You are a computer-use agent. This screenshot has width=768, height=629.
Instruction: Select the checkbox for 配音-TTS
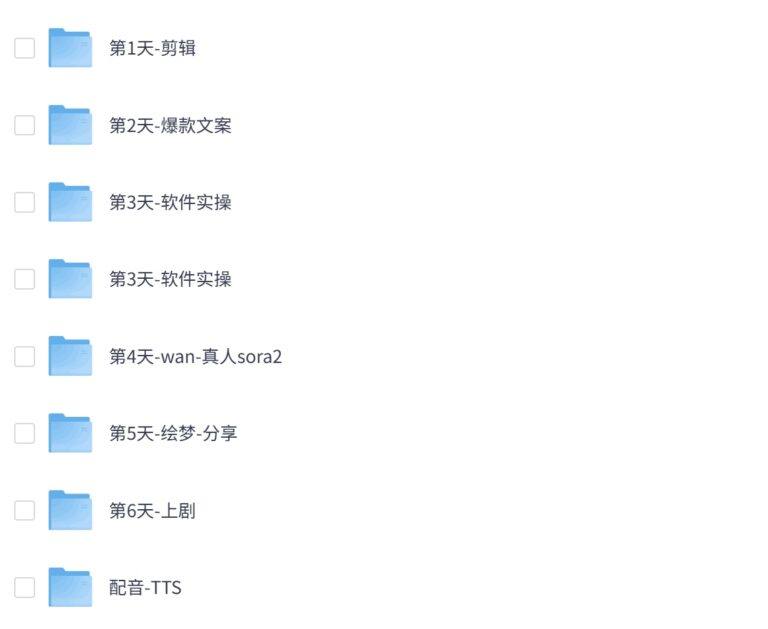point(24,587)
